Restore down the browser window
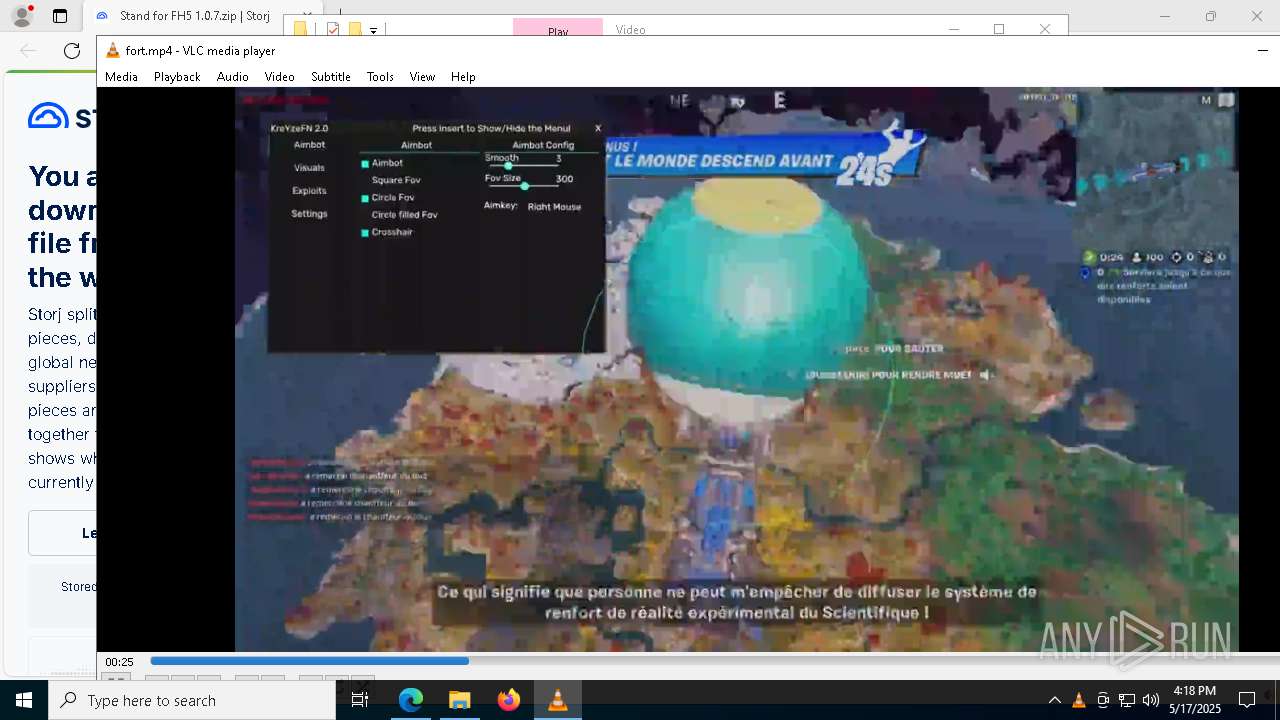Screen dimensions: 1280x720 [1211, 16]
